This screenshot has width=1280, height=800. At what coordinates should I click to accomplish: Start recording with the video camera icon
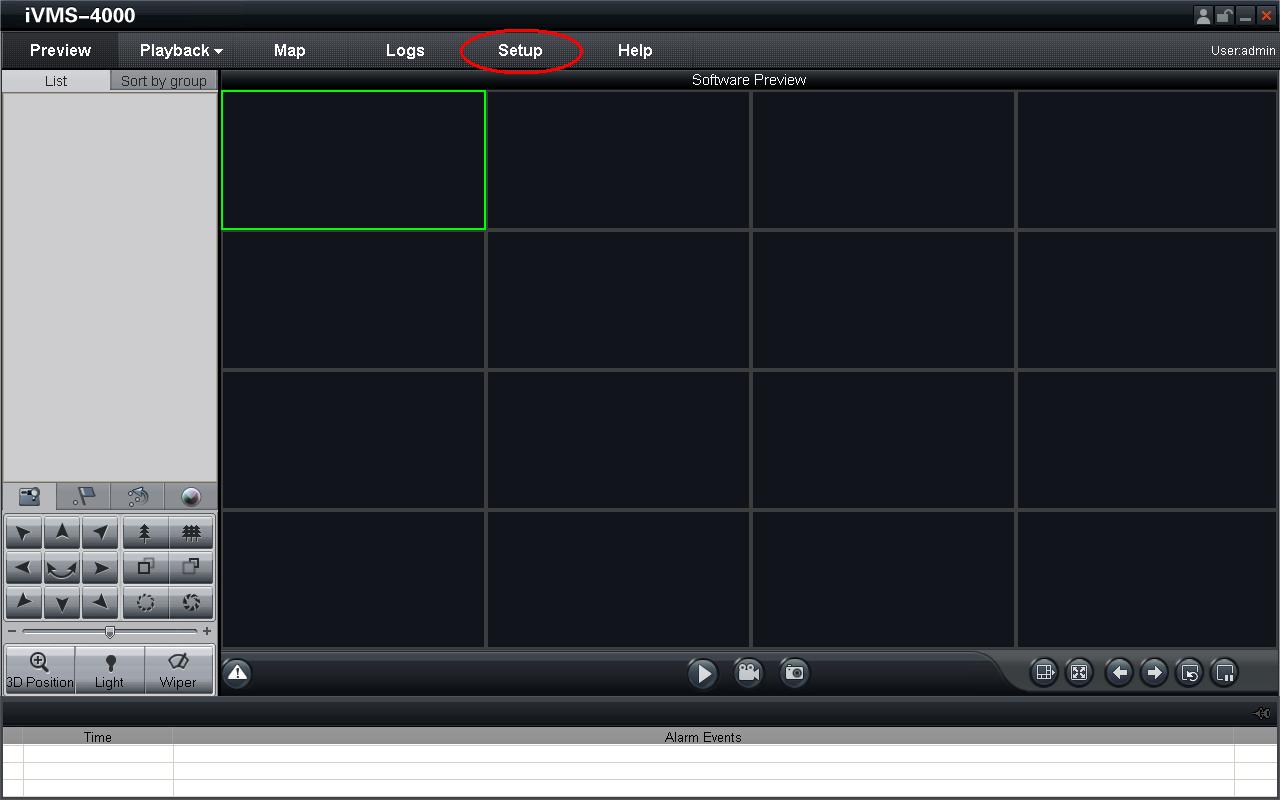point(748,673)
